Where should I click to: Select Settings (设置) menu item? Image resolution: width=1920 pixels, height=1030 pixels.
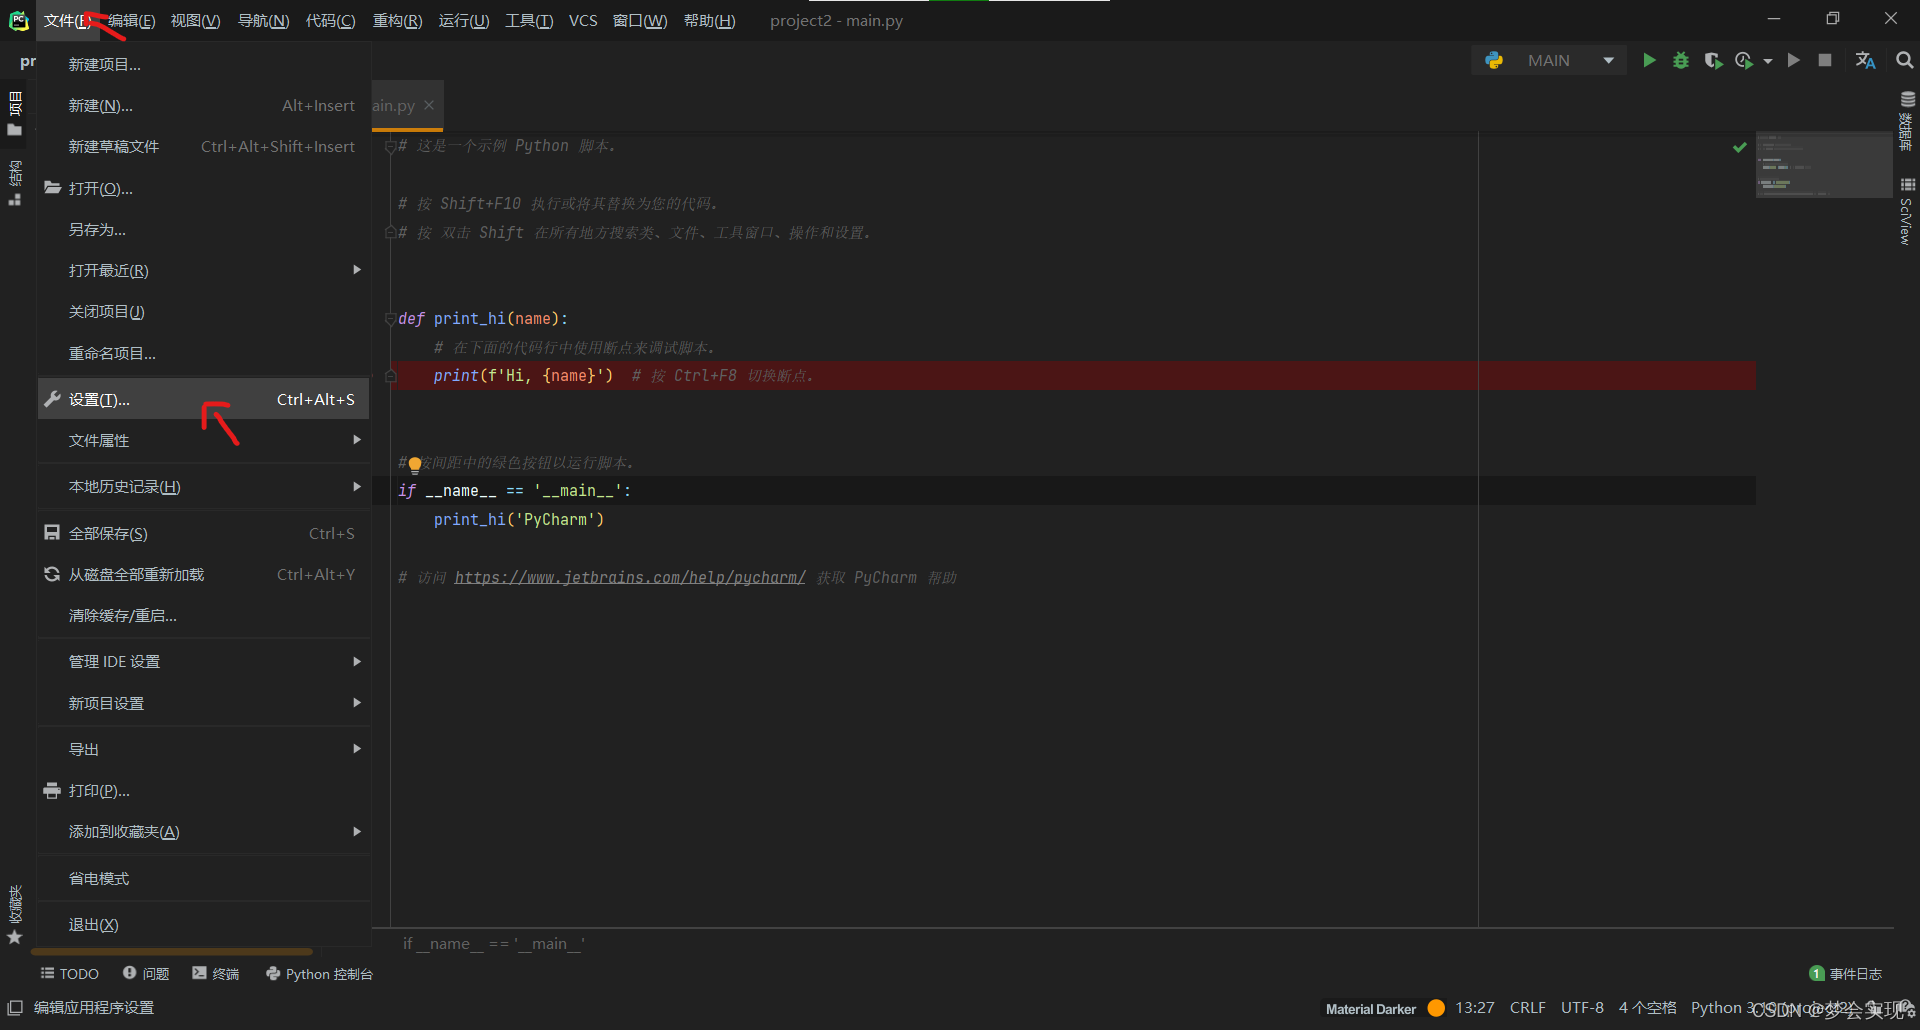(x=100, y=400)
